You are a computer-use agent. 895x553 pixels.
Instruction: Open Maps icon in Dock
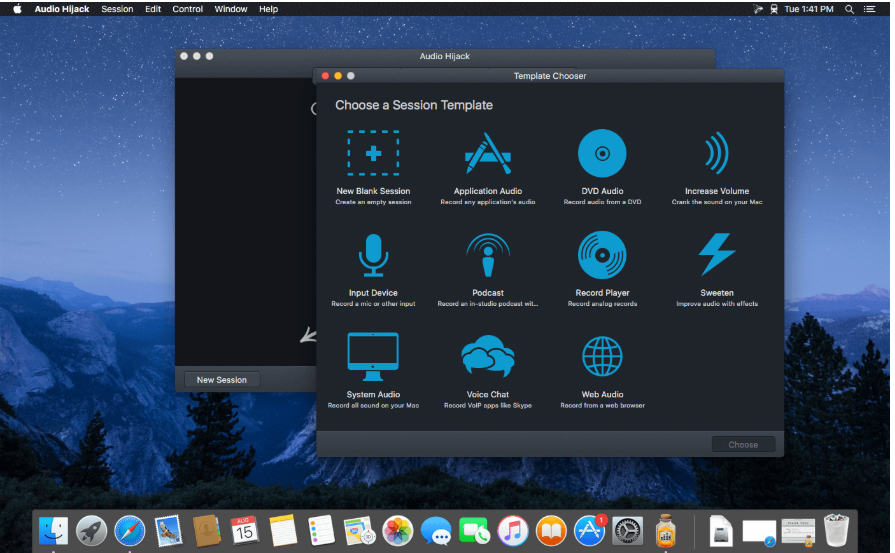point(359,531)
